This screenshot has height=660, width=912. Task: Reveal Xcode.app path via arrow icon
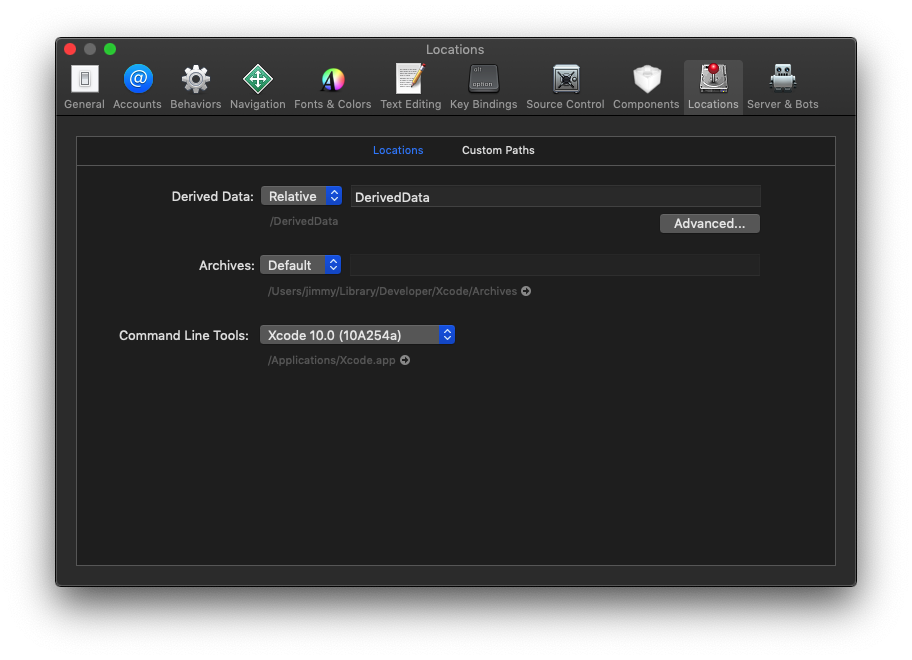pos(405,360)
